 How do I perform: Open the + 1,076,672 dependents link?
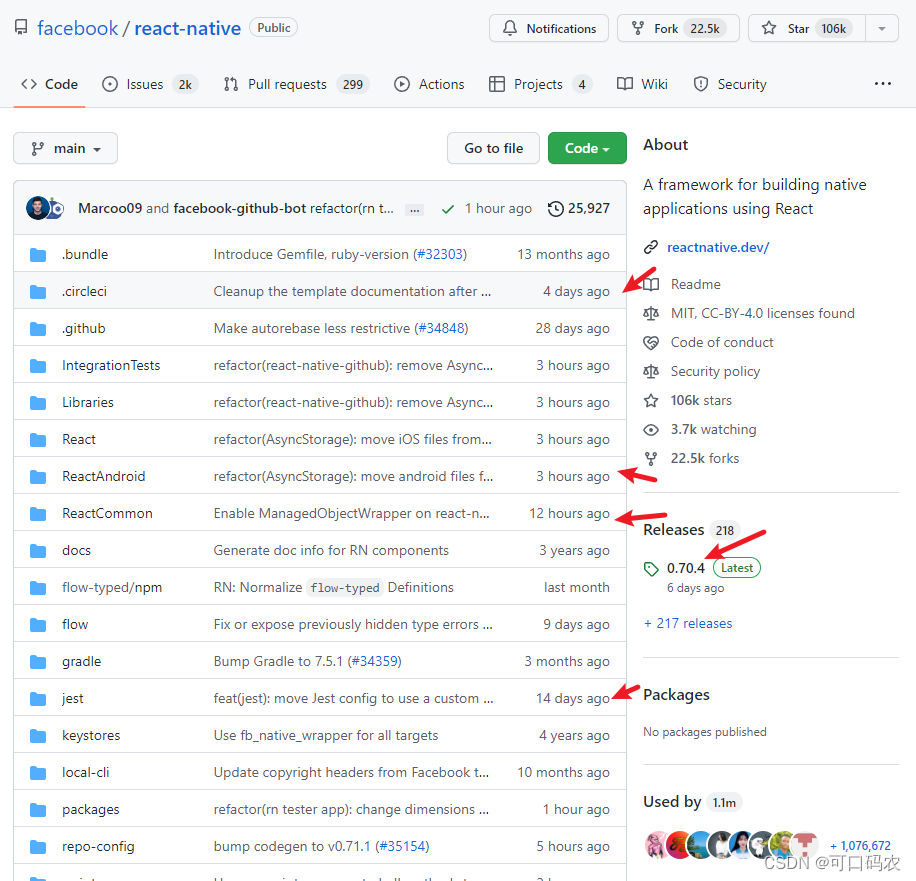(860, 845)
